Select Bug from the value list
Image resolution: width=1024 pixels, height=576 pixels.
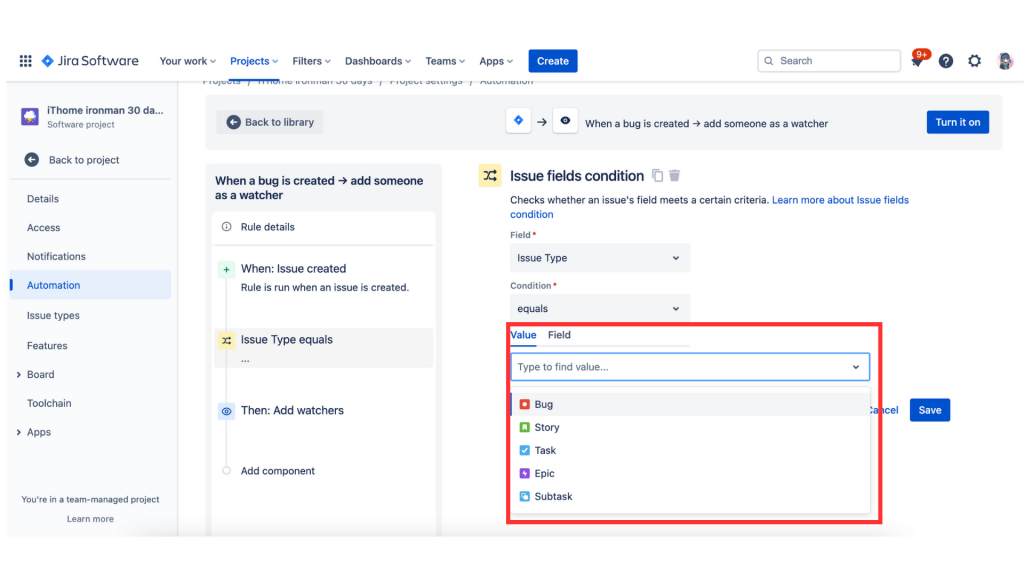(x=690, y=404)
